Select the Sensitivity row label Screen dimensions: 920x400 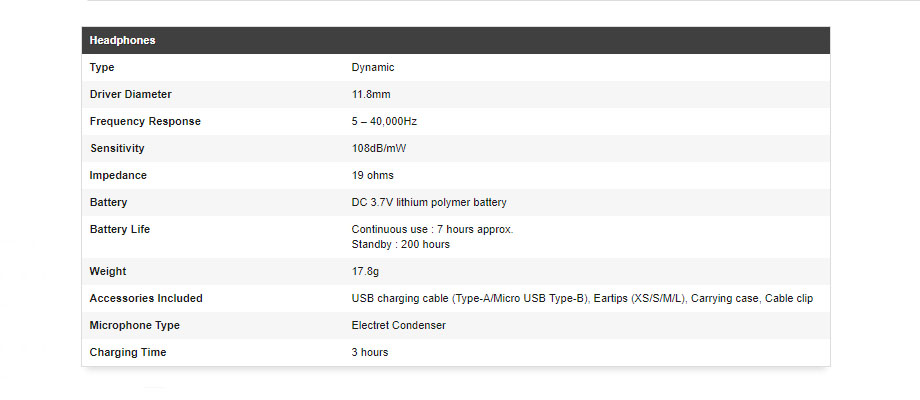point(117,148)
